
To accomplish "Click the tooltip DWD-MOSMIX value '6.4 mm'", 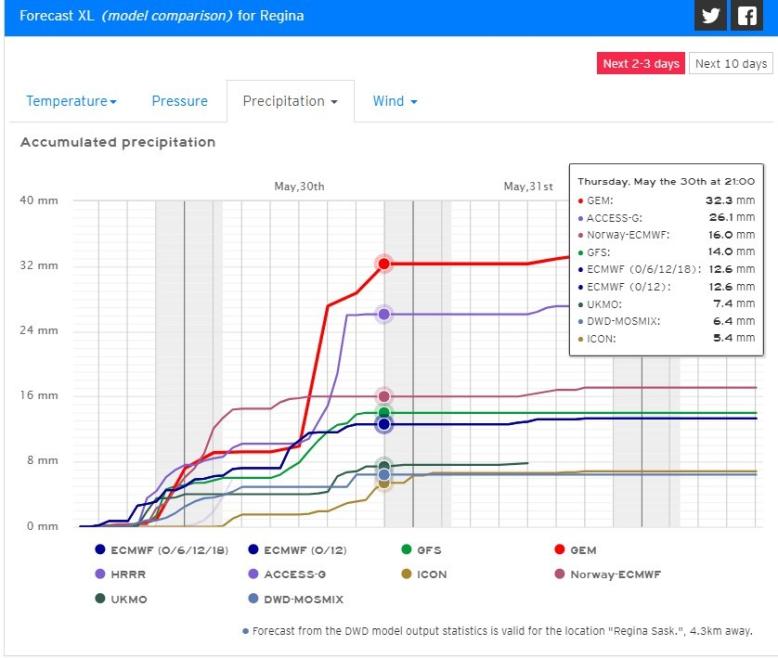I will click(734, 321).
